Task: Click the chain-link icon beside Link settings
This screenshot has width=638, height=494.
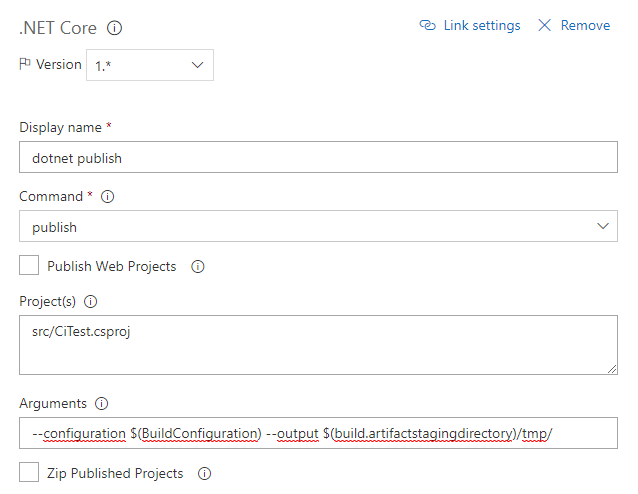Action: 428,25
